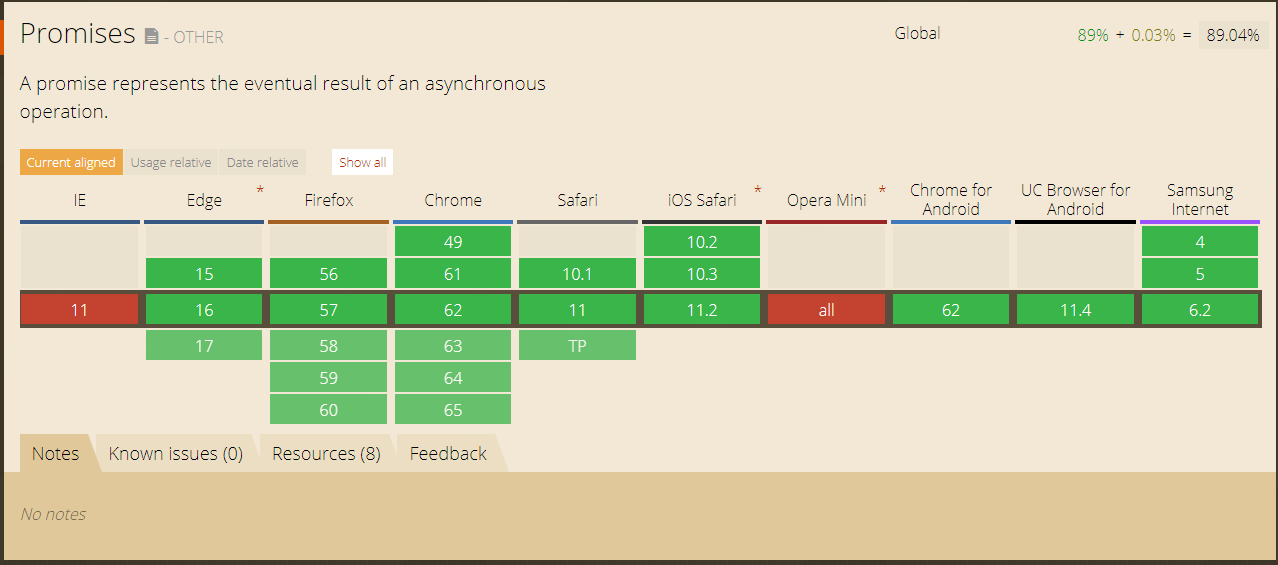The image size is (1278, 565).
Task: Select the Firefox 60 version cell
Action: [x=329, y=410]
